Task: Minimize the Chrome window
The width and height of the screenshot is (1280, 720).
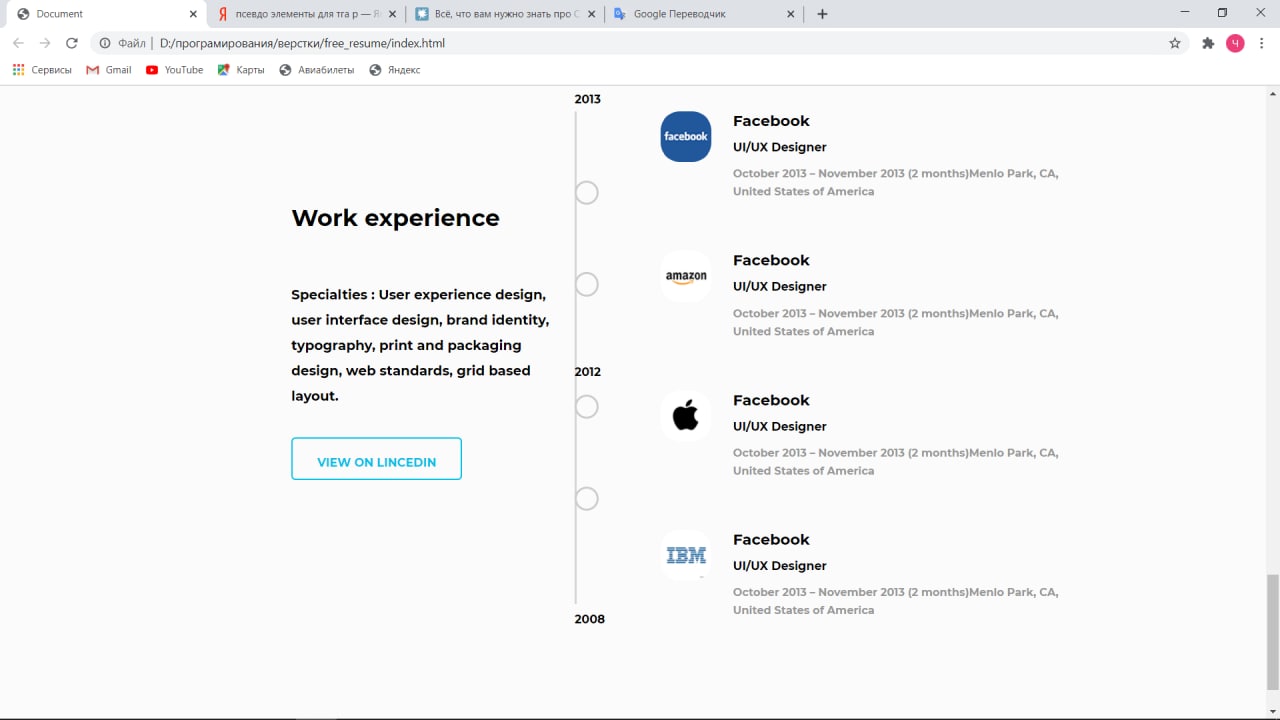Action: click(1185, 13)
